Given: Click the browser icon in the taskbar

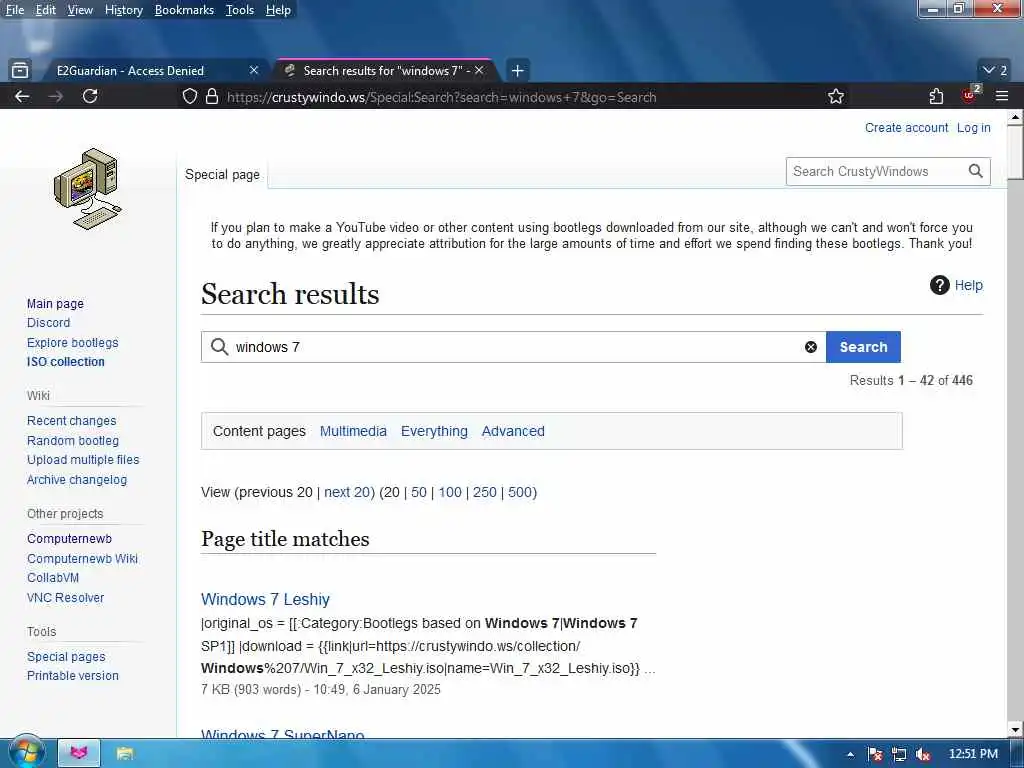Looking at the screenshot, I should pyautogui.click(x=79, y=753).
